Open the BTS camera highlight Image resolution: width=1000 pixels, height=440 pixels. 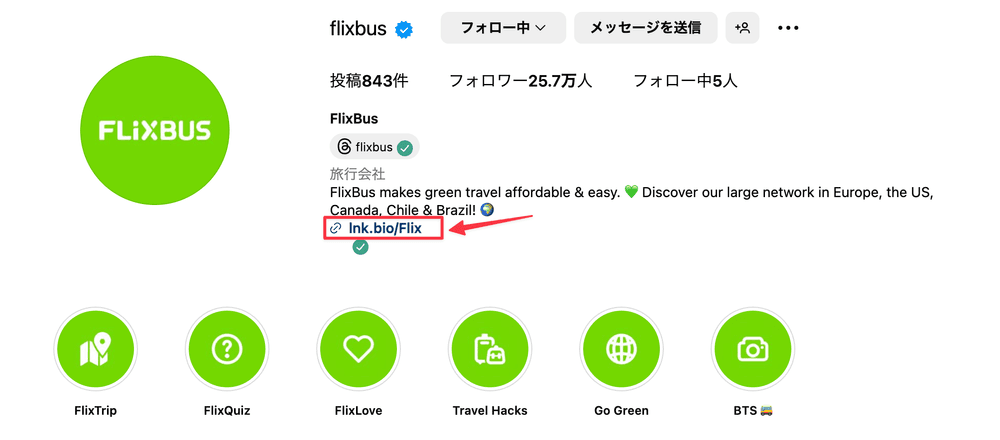click(x=752, y=349)
